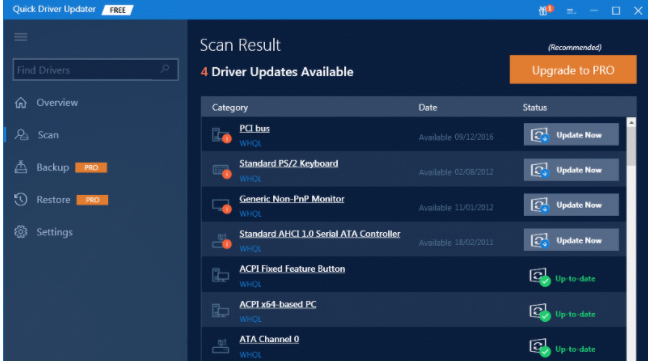Click WHQL label under PCI bus
Screen dimensions: 648x361
(250, 143)
